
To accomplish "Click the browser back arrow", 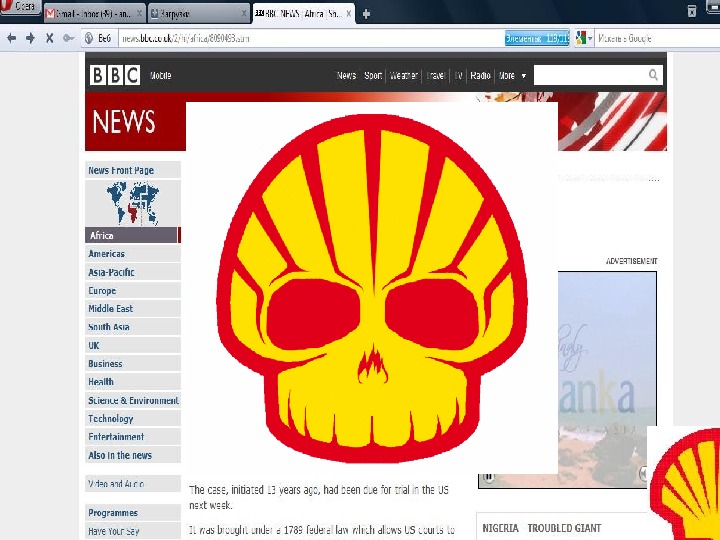I will click(x=11, y=38).
